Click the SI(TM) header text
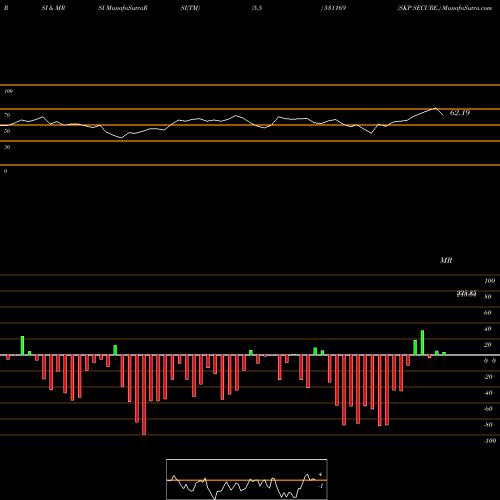The height and width of the screenshot is (500, 500). (x=190, y=8)
